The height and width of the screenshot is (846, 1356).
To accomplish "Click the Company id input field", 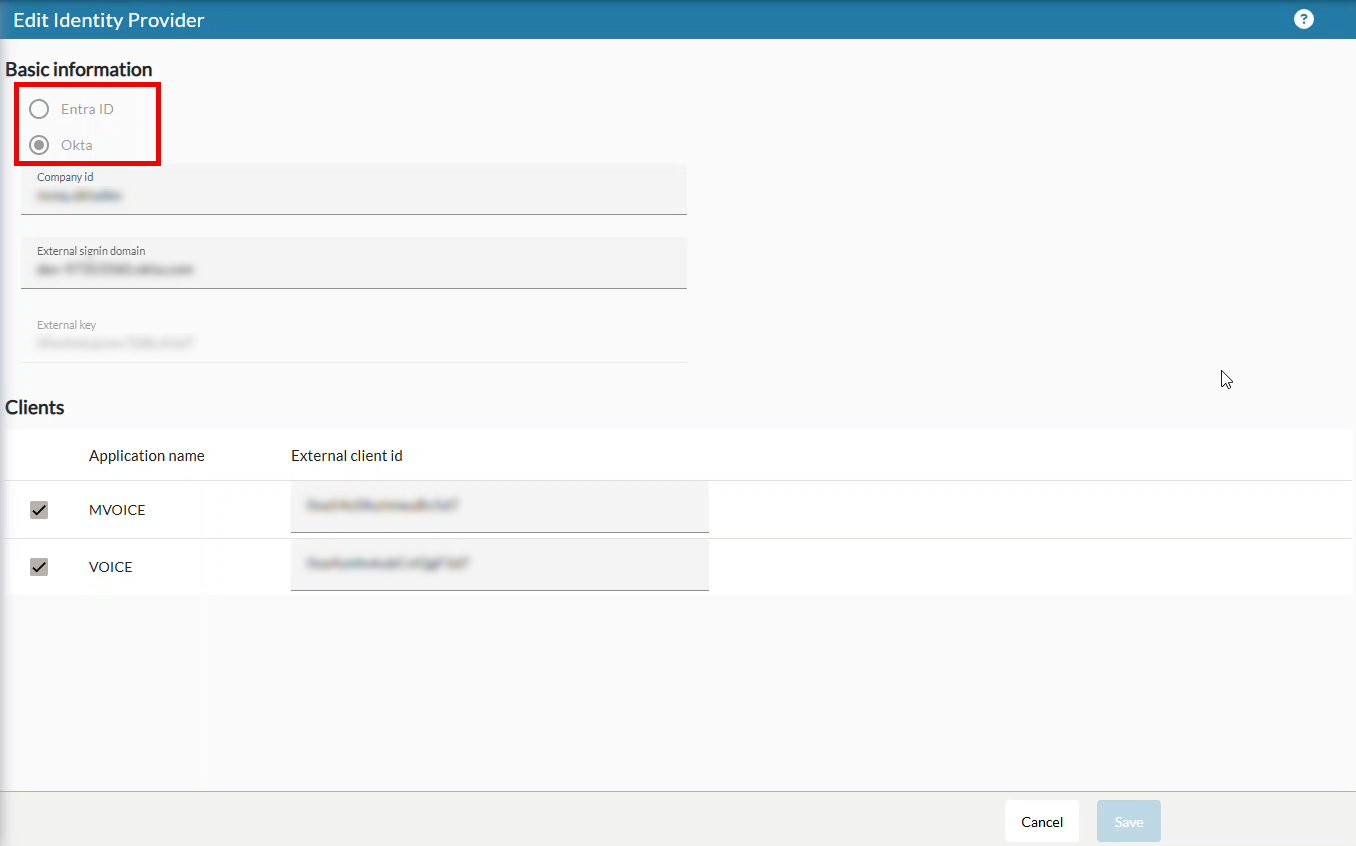I will click(x=354, y=189).
